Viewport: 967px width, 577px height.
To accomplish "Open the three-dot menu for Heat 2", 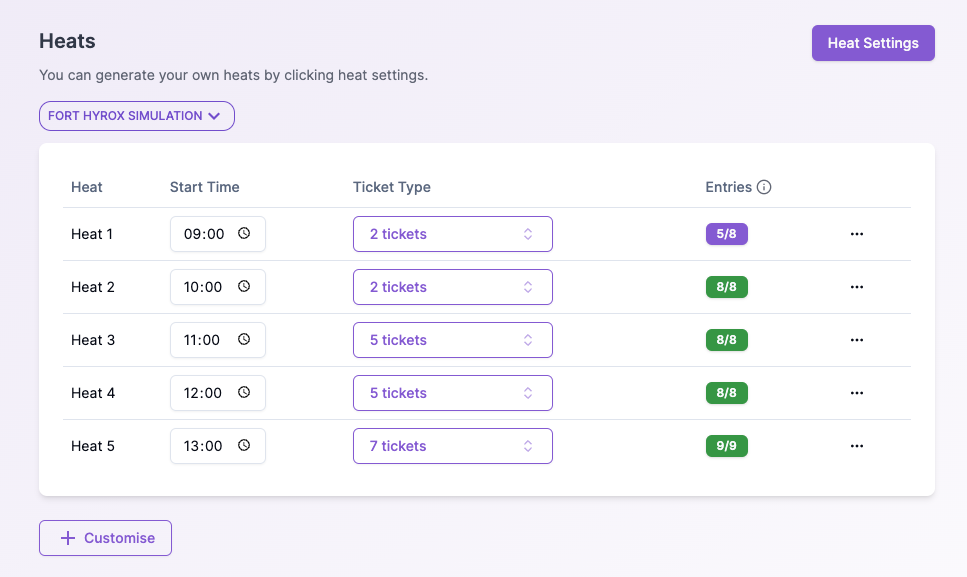I will click(856, 287).
